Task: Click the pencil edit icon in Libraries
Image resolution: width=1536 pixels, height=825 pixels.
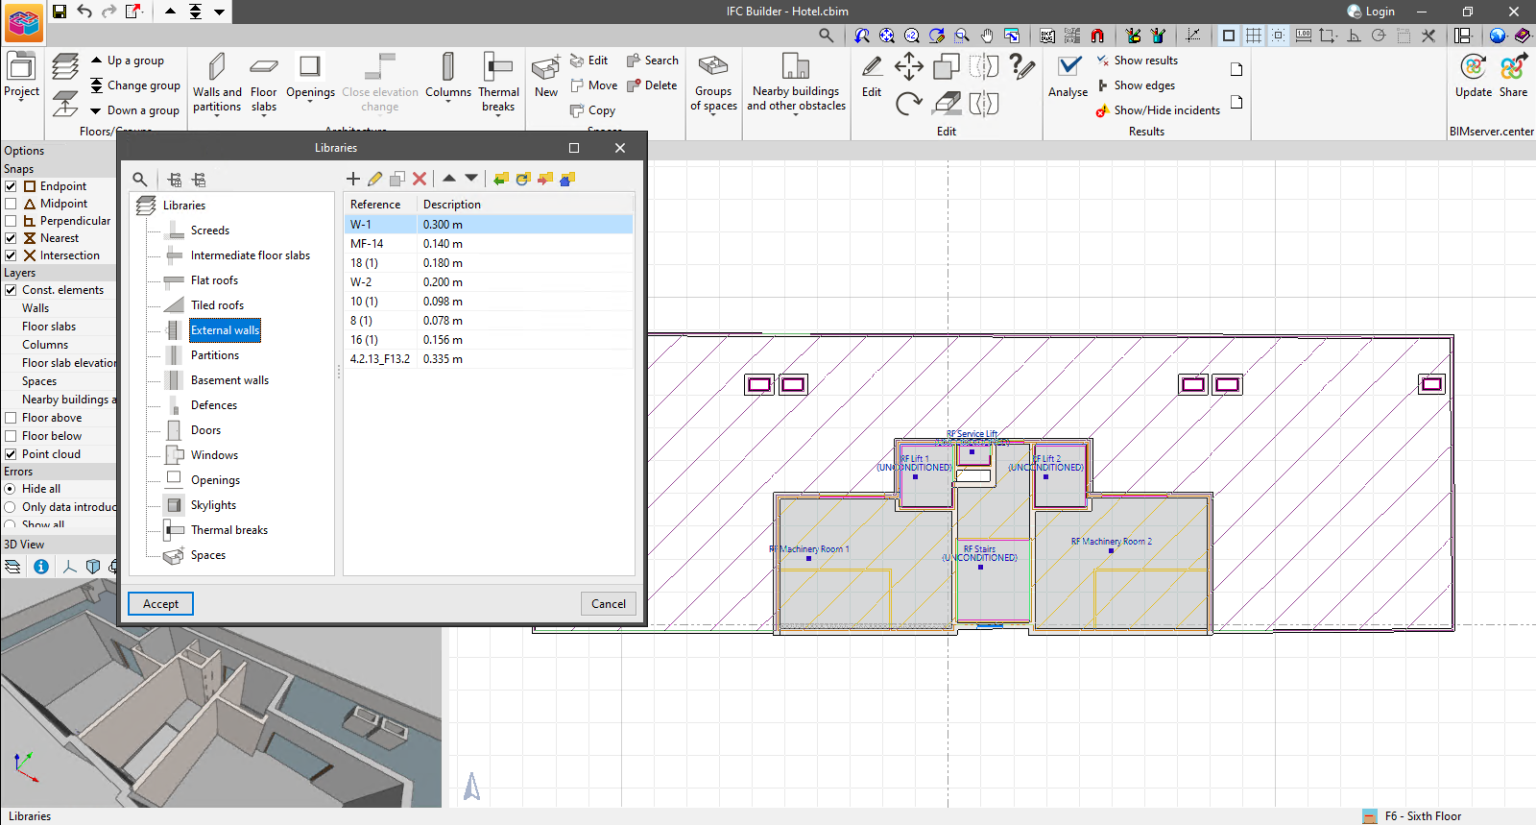Action: click(x=375, y=179)
